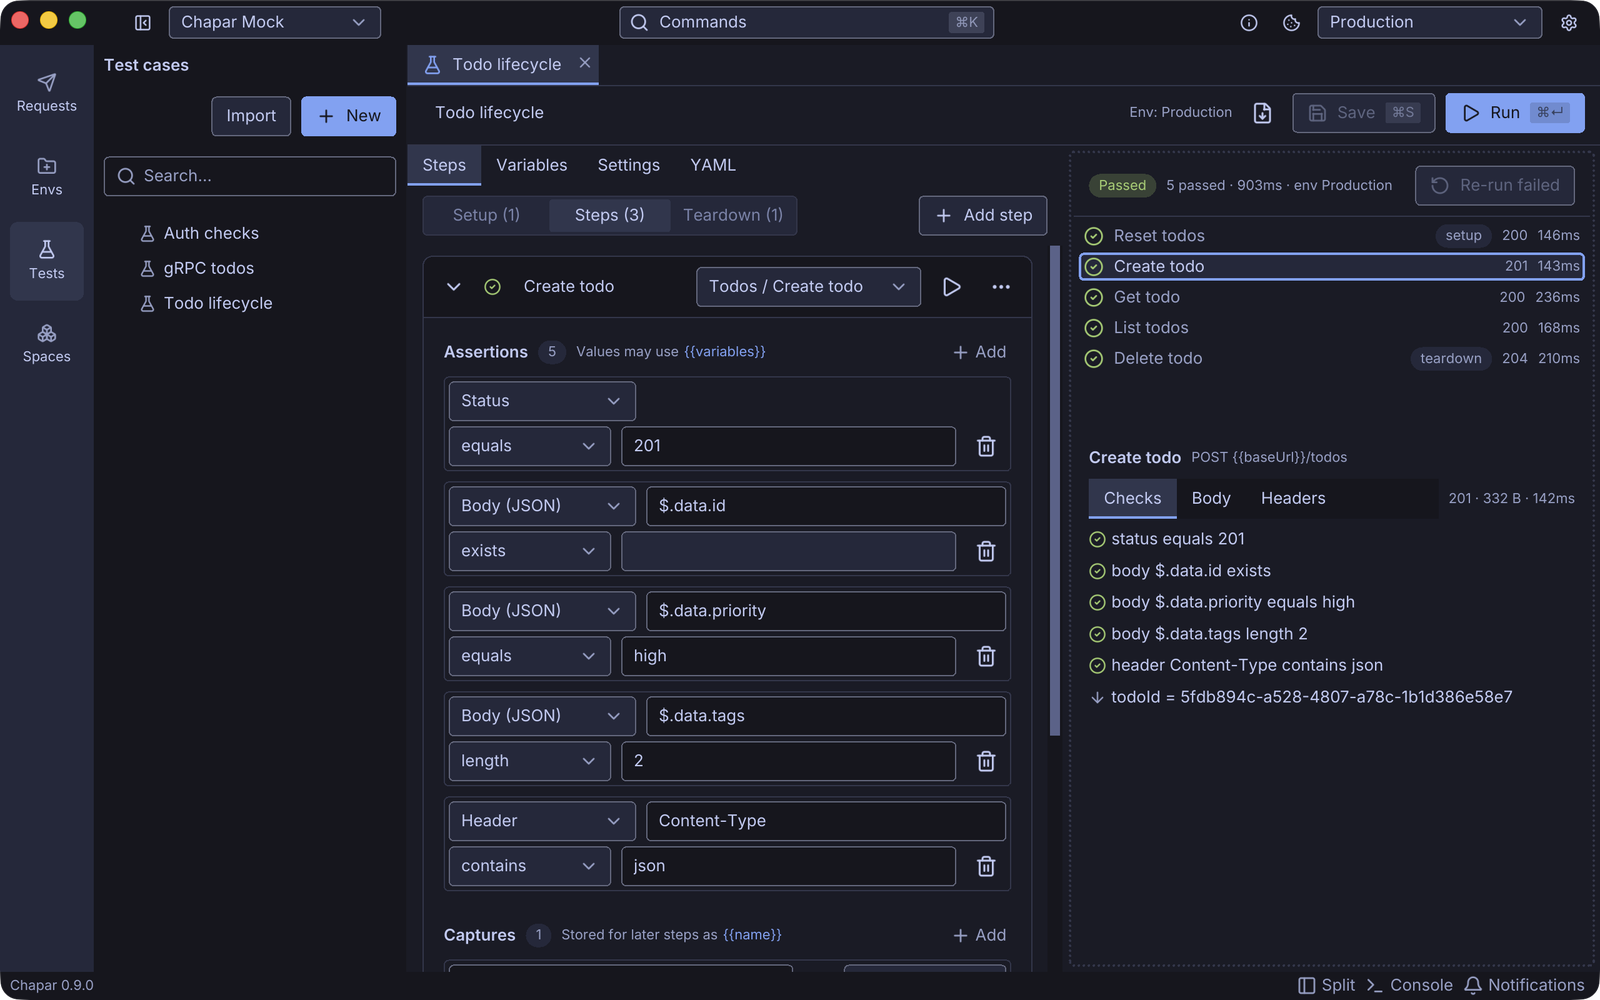The height and width of the screenshot is (1000, 1600).
Task: Open the Status assertion type dropdown
Action: tap(541, 401)
